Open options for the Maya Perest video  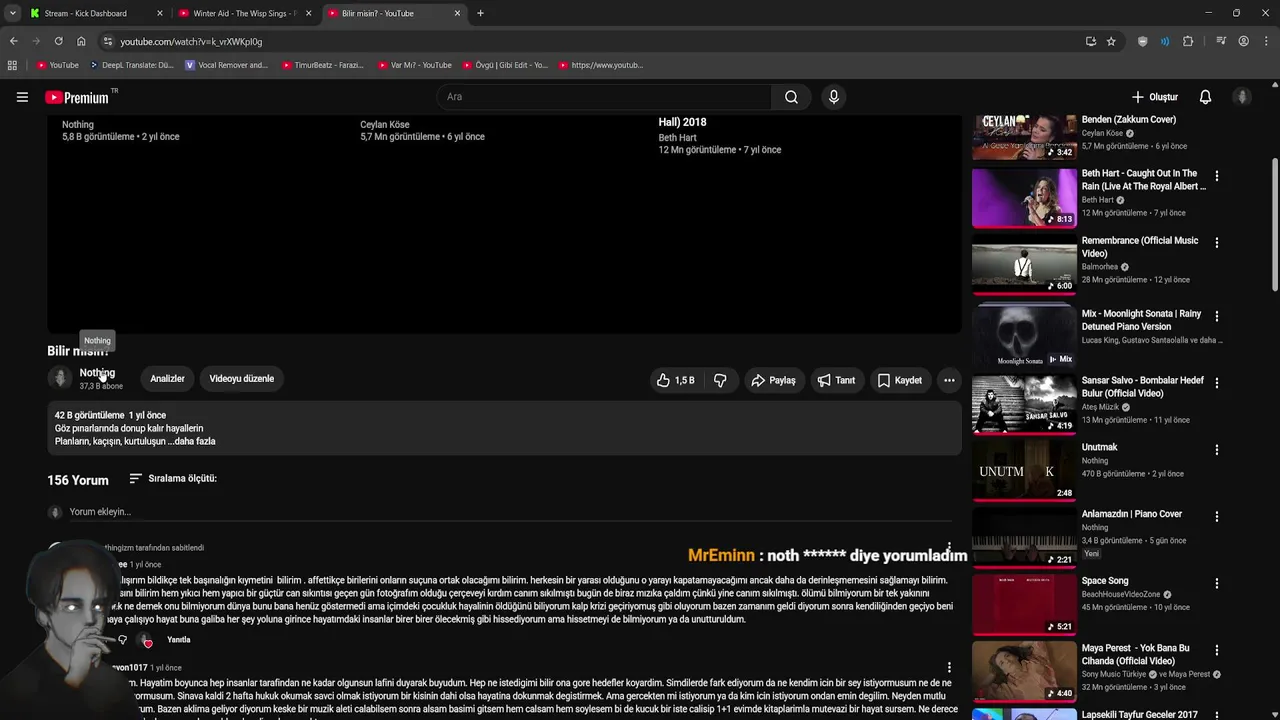click(1217, 651)
